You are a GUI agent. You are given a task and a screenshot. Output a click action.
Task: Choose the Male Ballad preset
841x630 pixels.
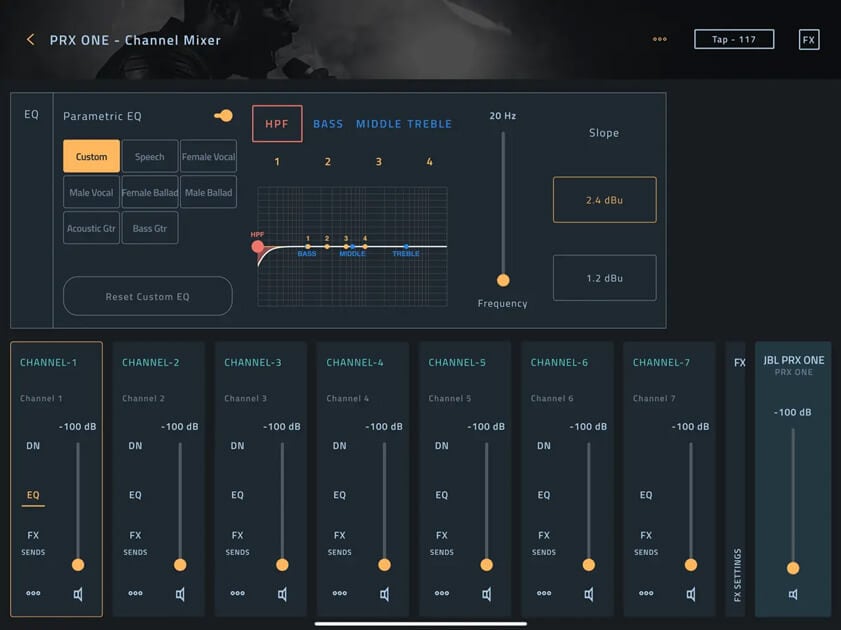click(209, 192)
